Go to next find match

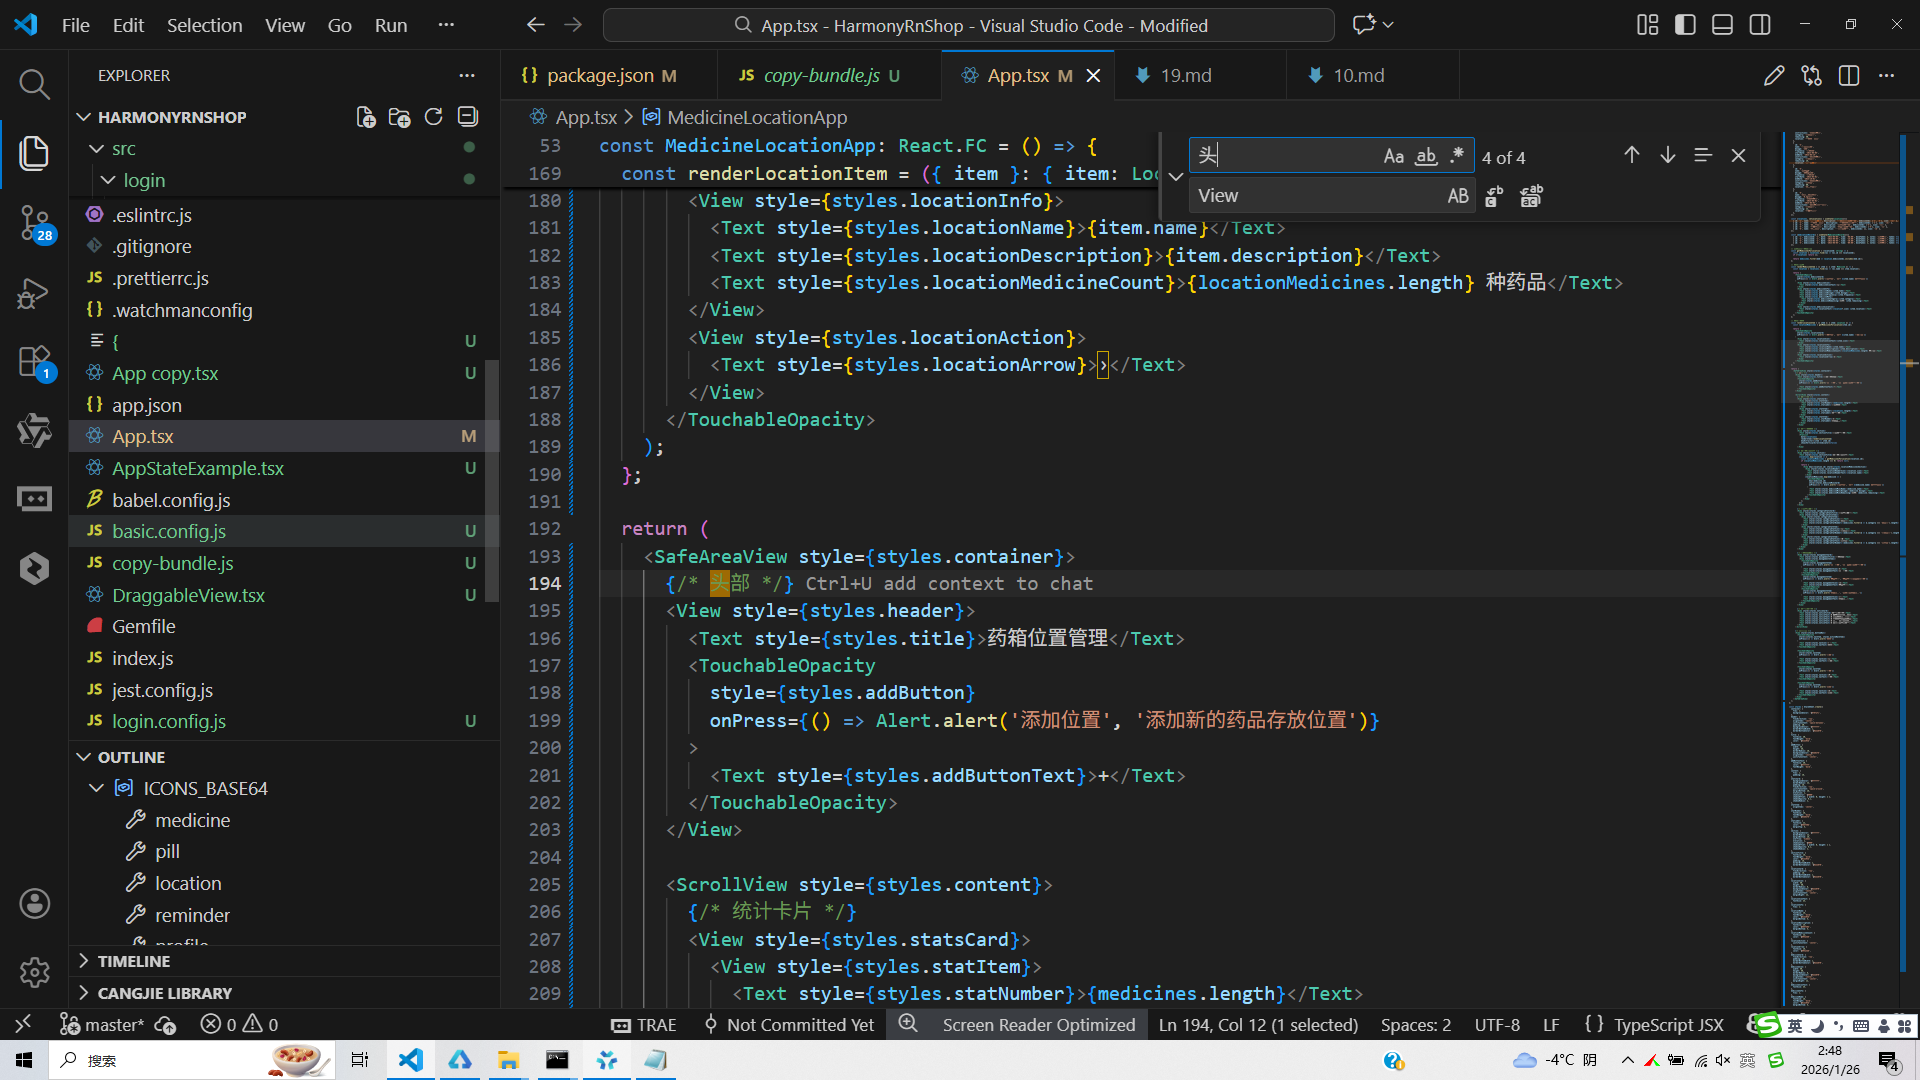(1668, 155)
